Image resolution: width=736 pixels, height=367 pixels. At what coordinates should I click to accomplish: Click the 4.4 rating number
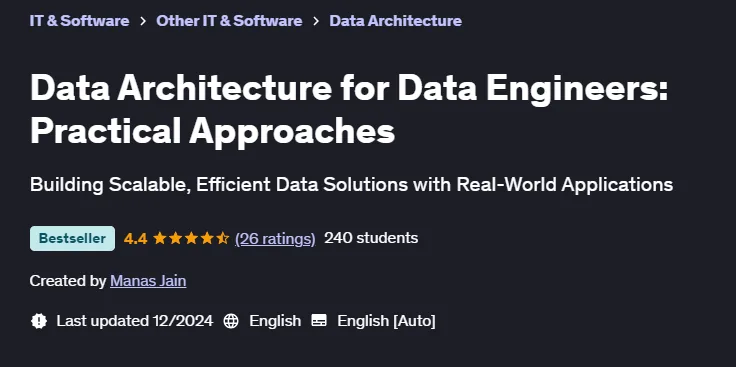click(x=135, y=238)
